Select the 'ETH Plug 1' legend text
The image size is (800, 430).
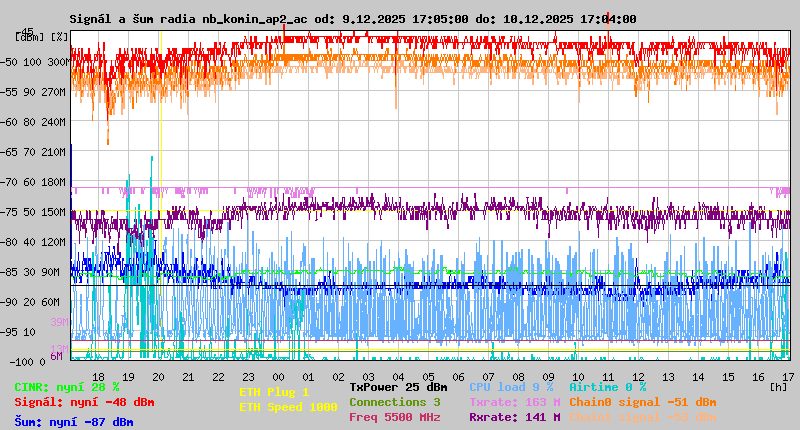[x=274, y=392]
